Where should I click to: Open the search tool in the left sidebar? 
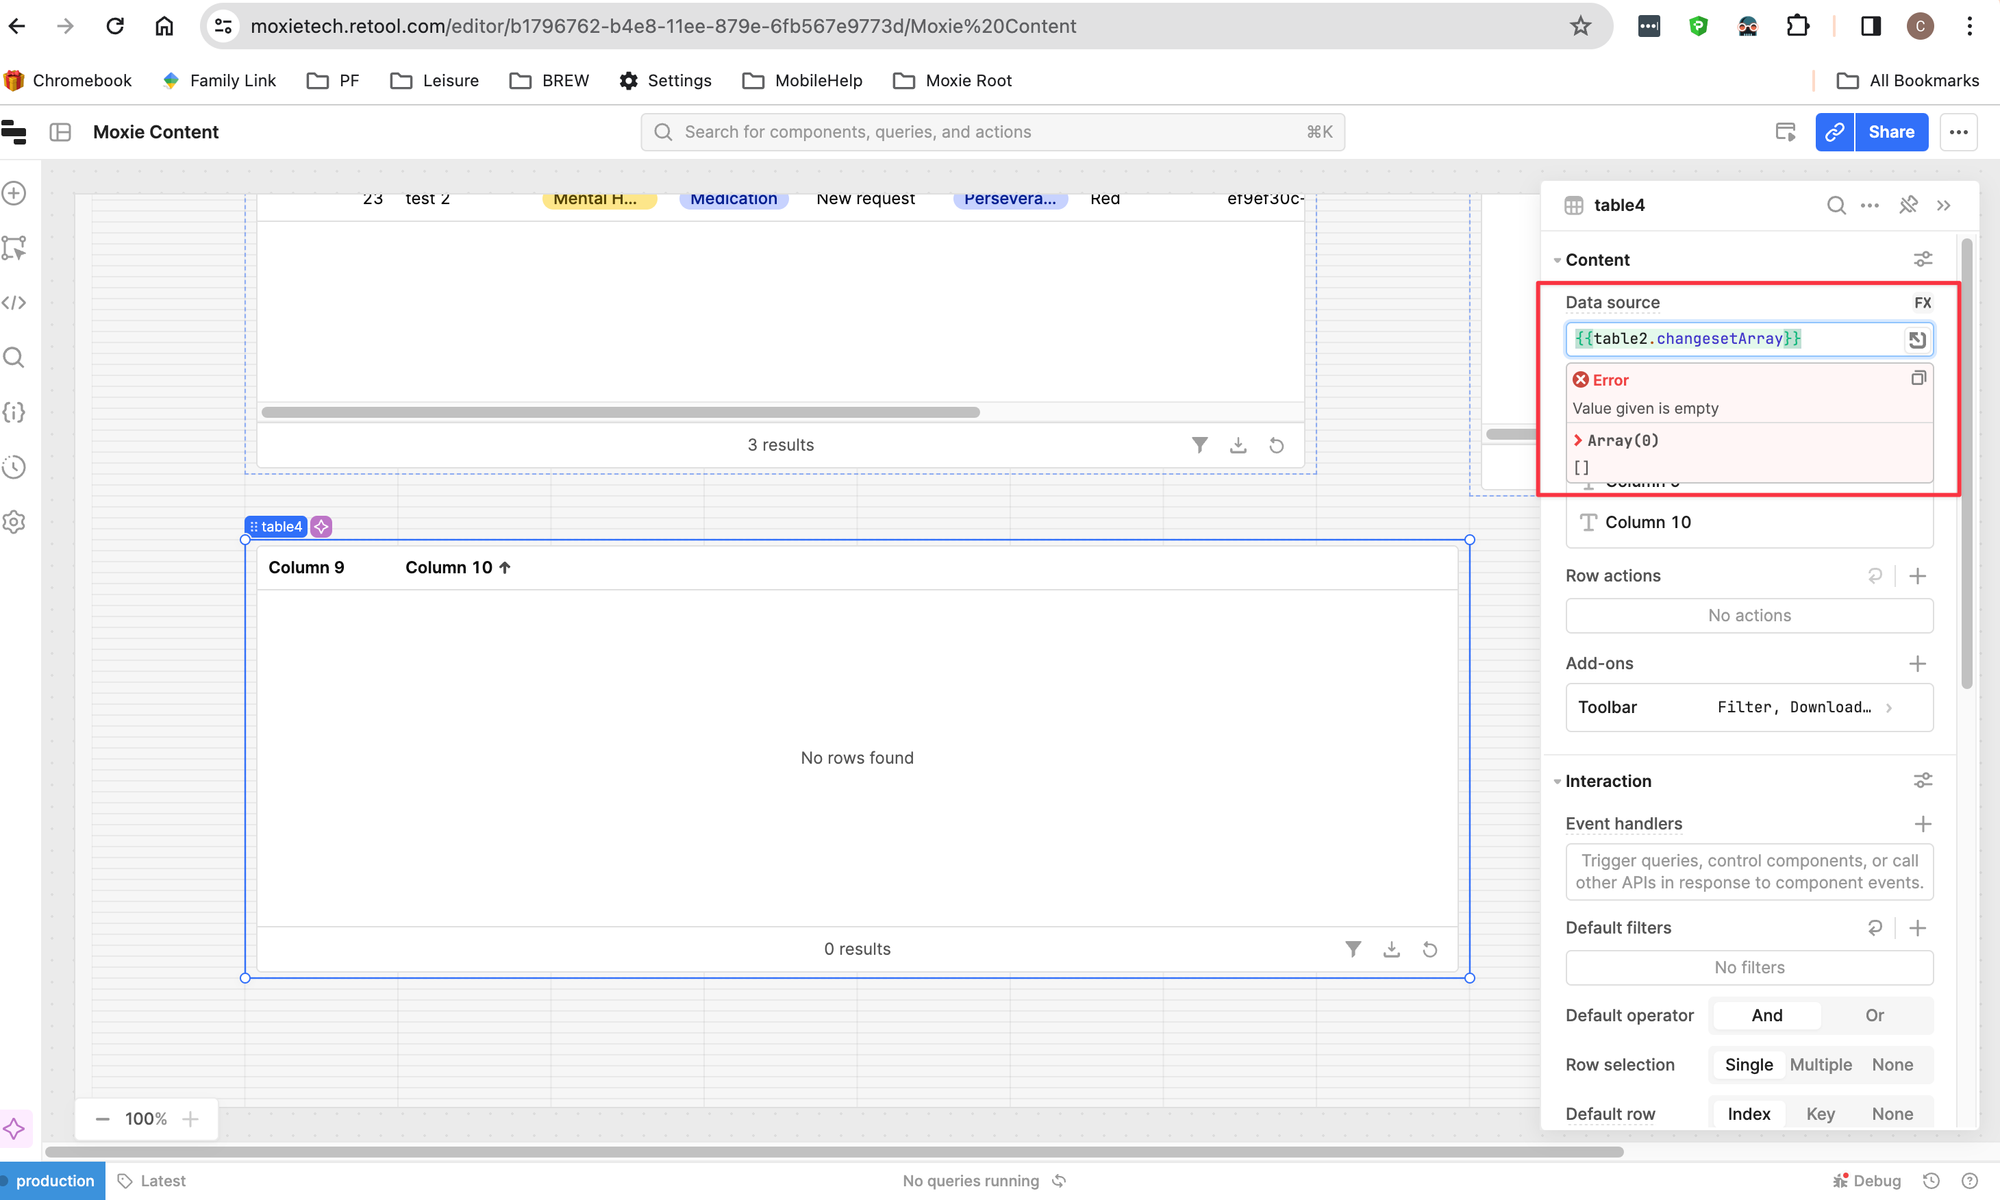coord(14,356)
